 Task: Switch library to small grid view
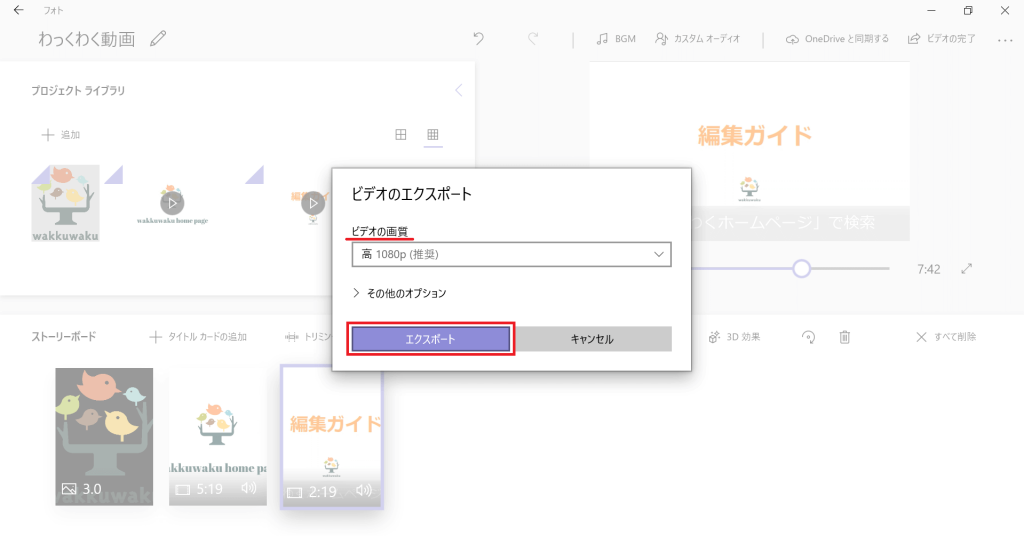coord(433,134)
